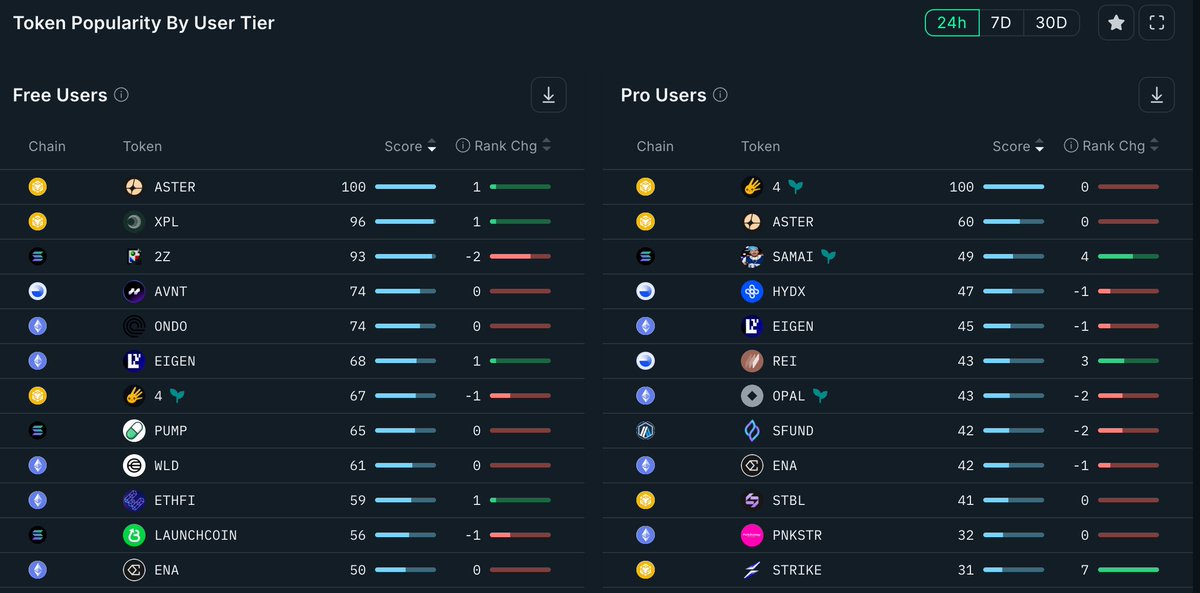
Task: Open fullscreen view of the panel
Action: [1157, 23]
